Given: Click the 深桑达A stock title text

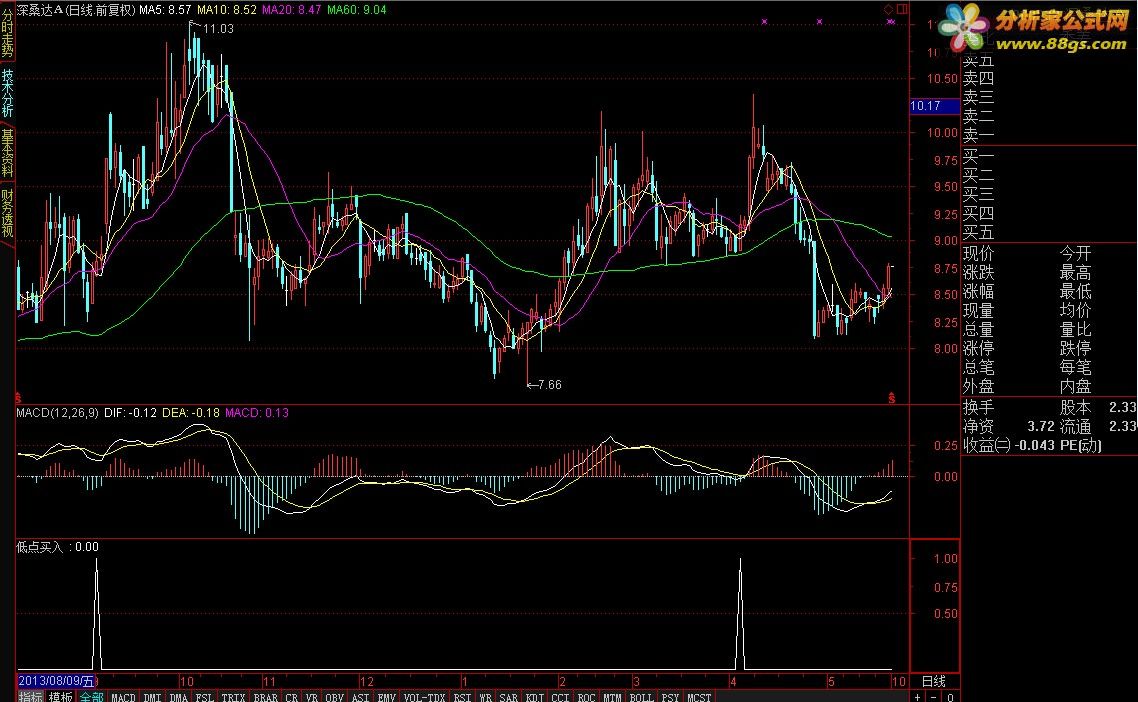Looking at the screenshot, I should coord(40,10).
